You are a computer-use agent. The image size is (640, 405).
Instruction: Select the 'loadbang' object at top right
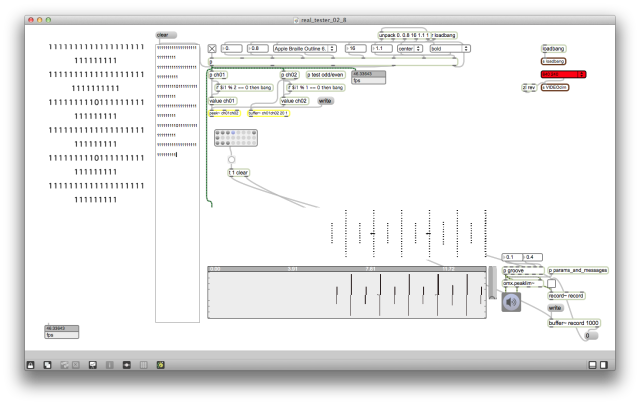coord(553,49)
